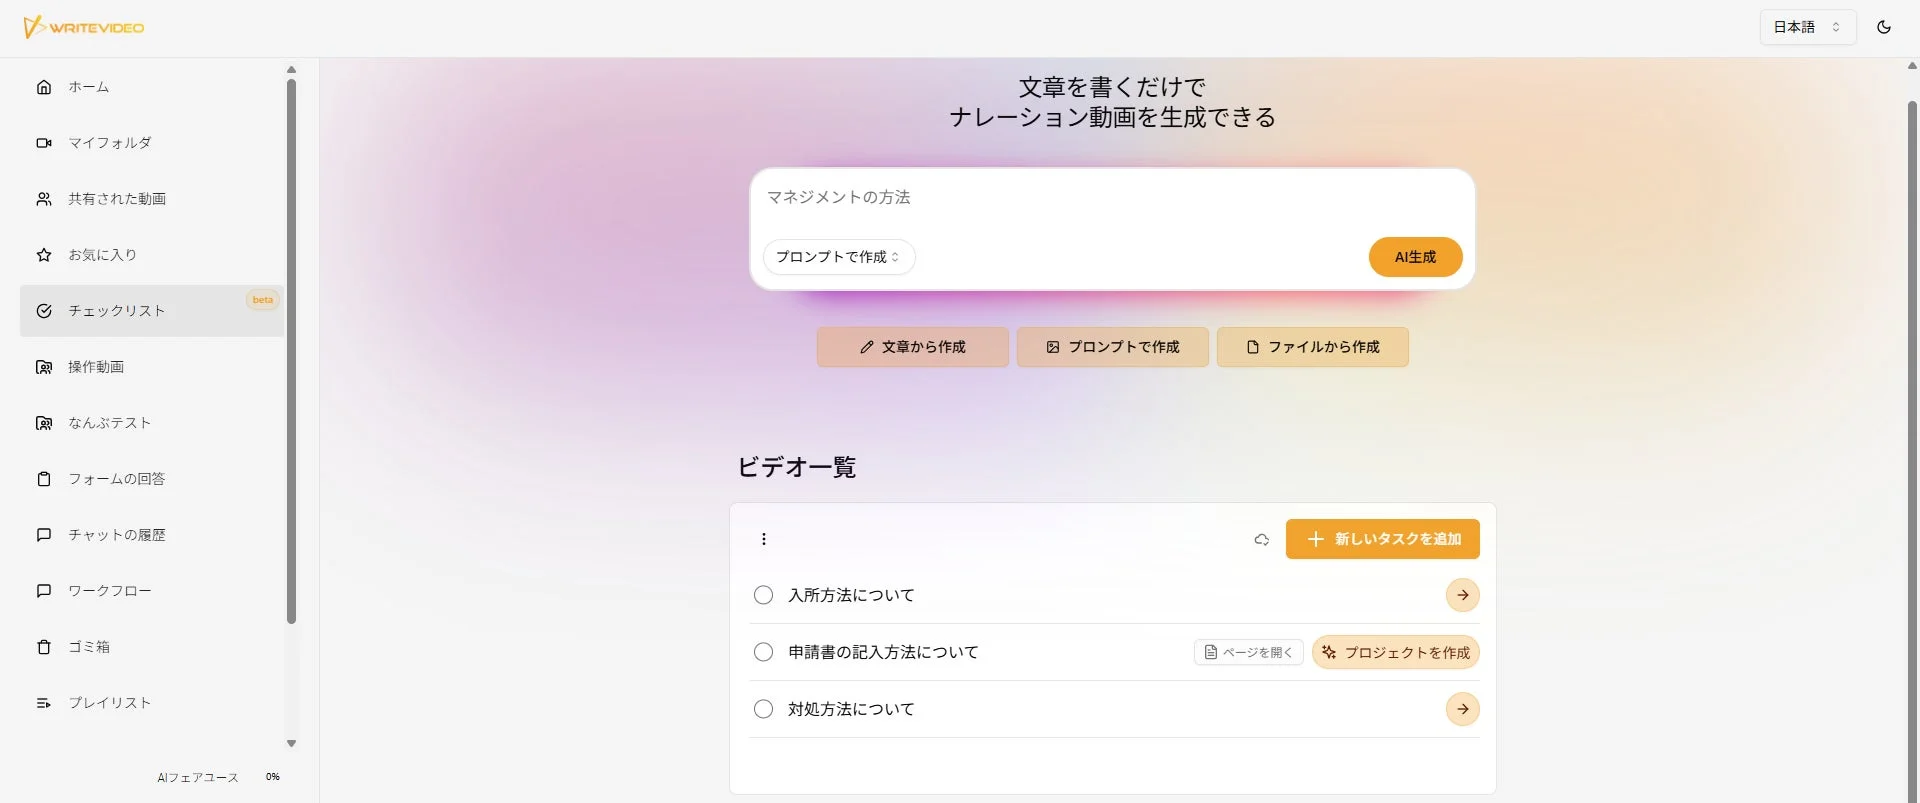Click the 共有された動画 people icon
This screenshot has height=803, width=1920.
44,198
